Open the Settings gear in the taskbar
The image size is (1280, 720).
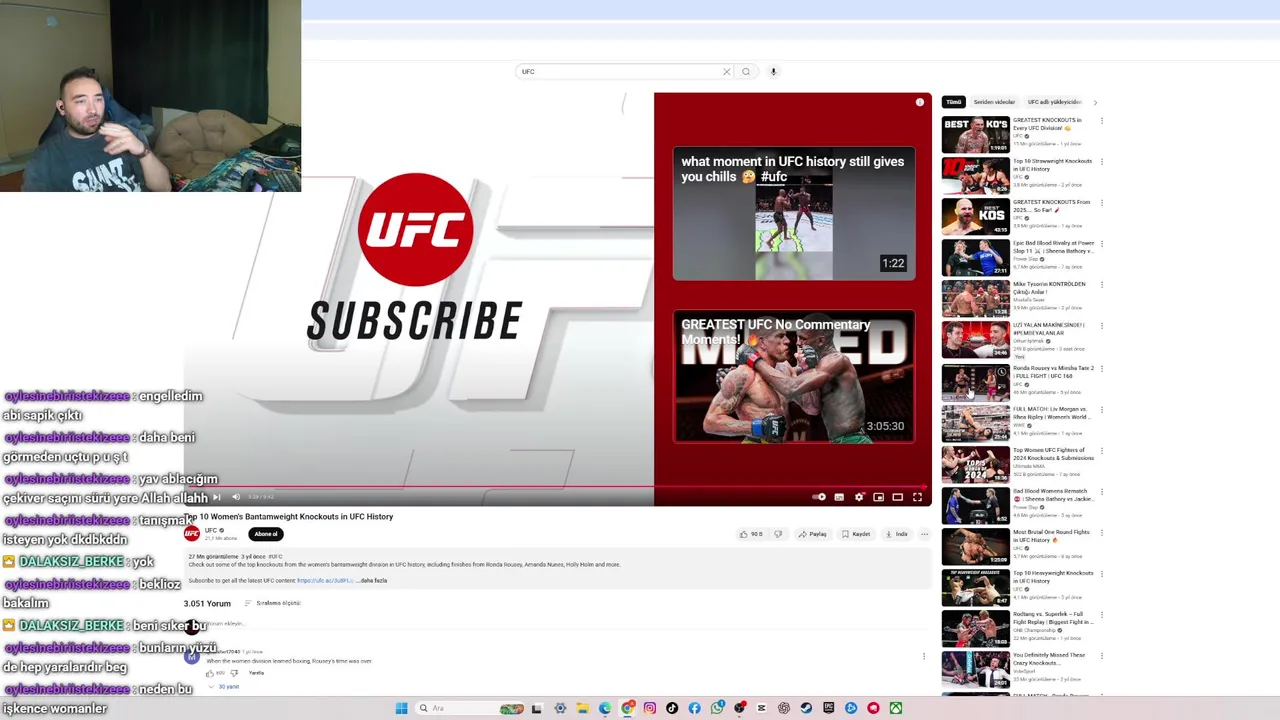pos(560,708)
